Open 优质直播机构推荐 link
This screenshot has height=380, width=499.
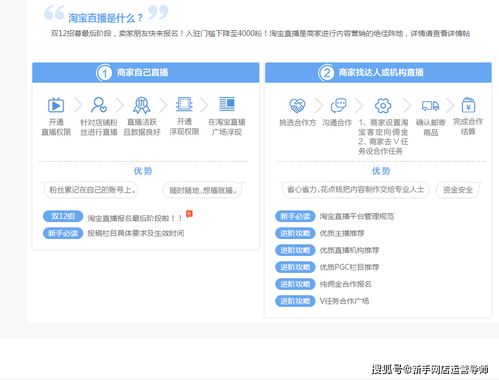[349, 250]
